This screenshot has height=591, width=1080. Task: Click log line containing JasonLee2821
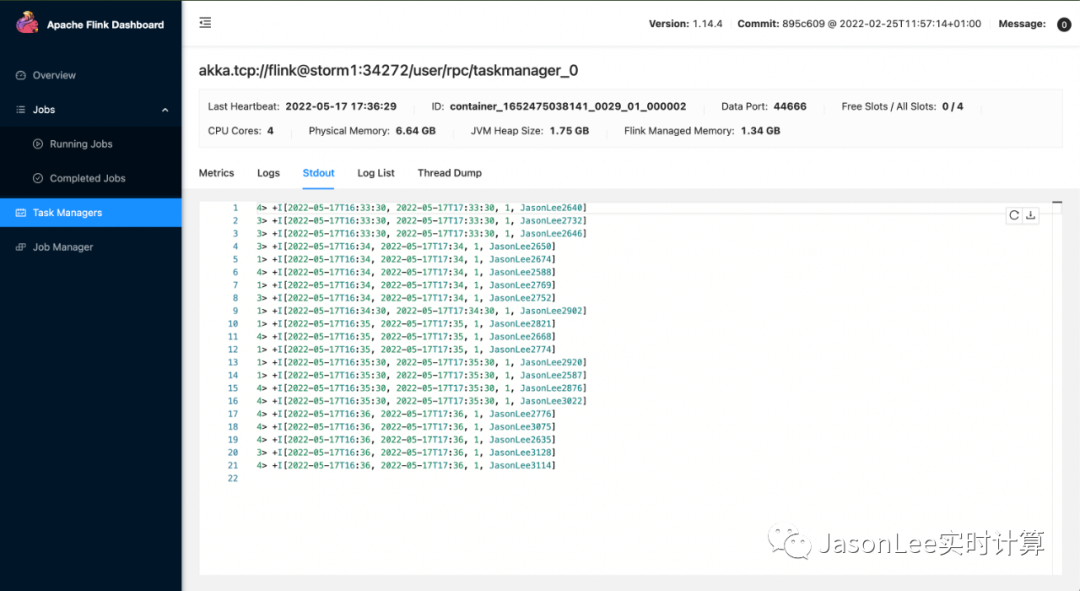click(406, 324)
